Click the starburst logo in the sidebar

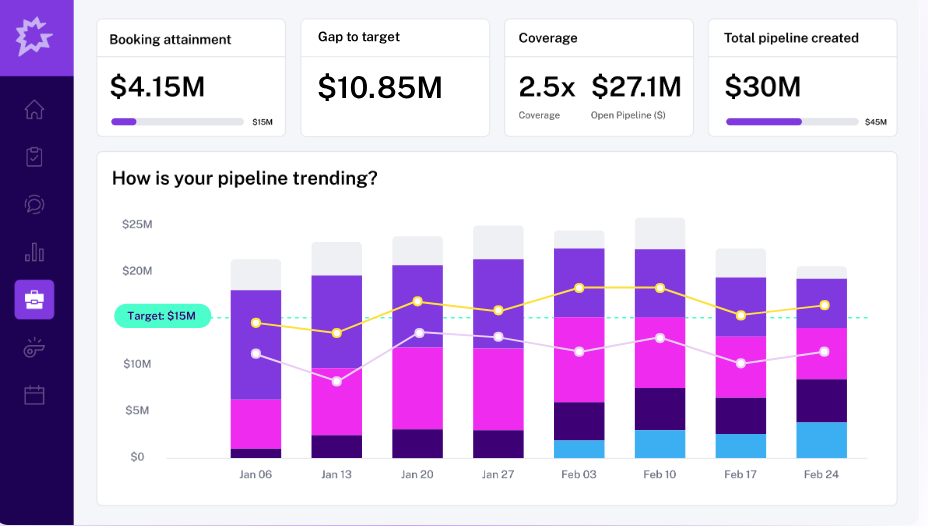[x=35, y=37]
